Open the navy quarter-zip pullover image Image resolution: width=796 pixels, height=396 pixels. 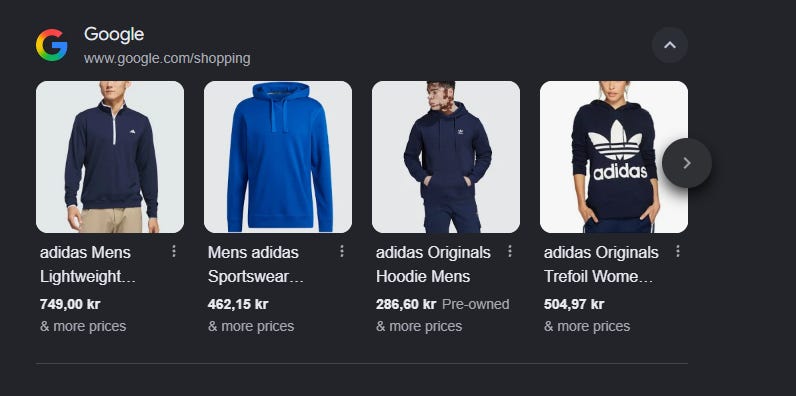tap(110, 157)
